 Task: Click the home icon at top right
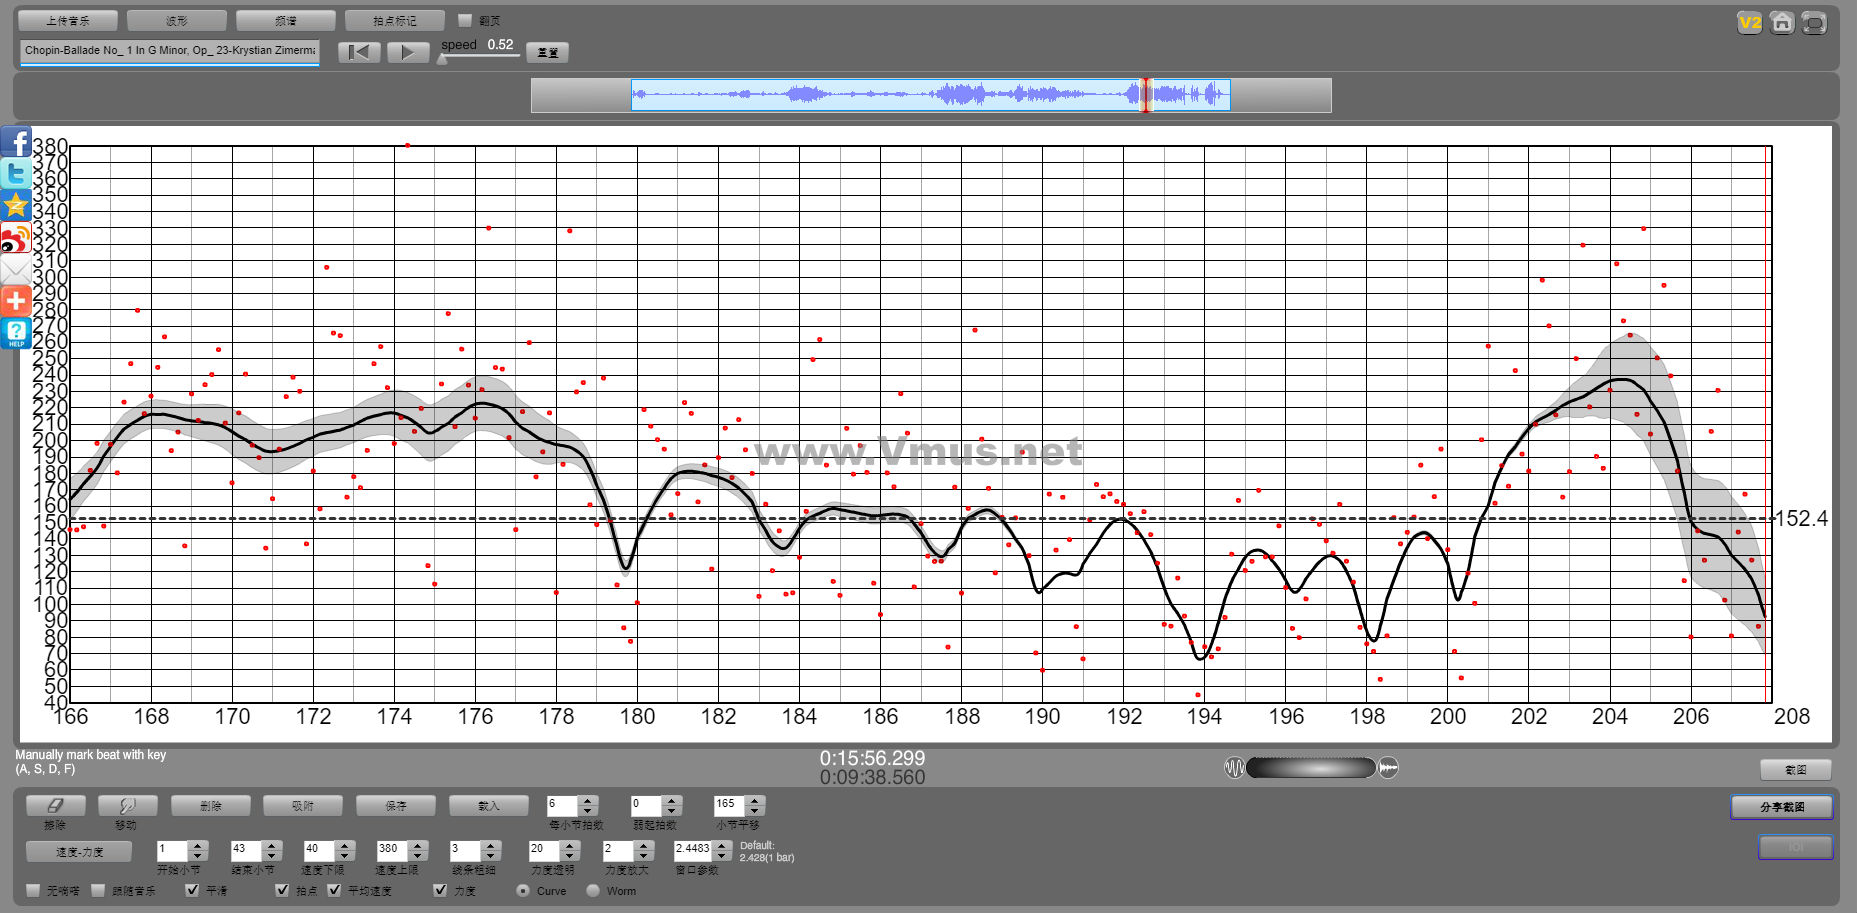pyautogui.click(x=1781, y=22)
